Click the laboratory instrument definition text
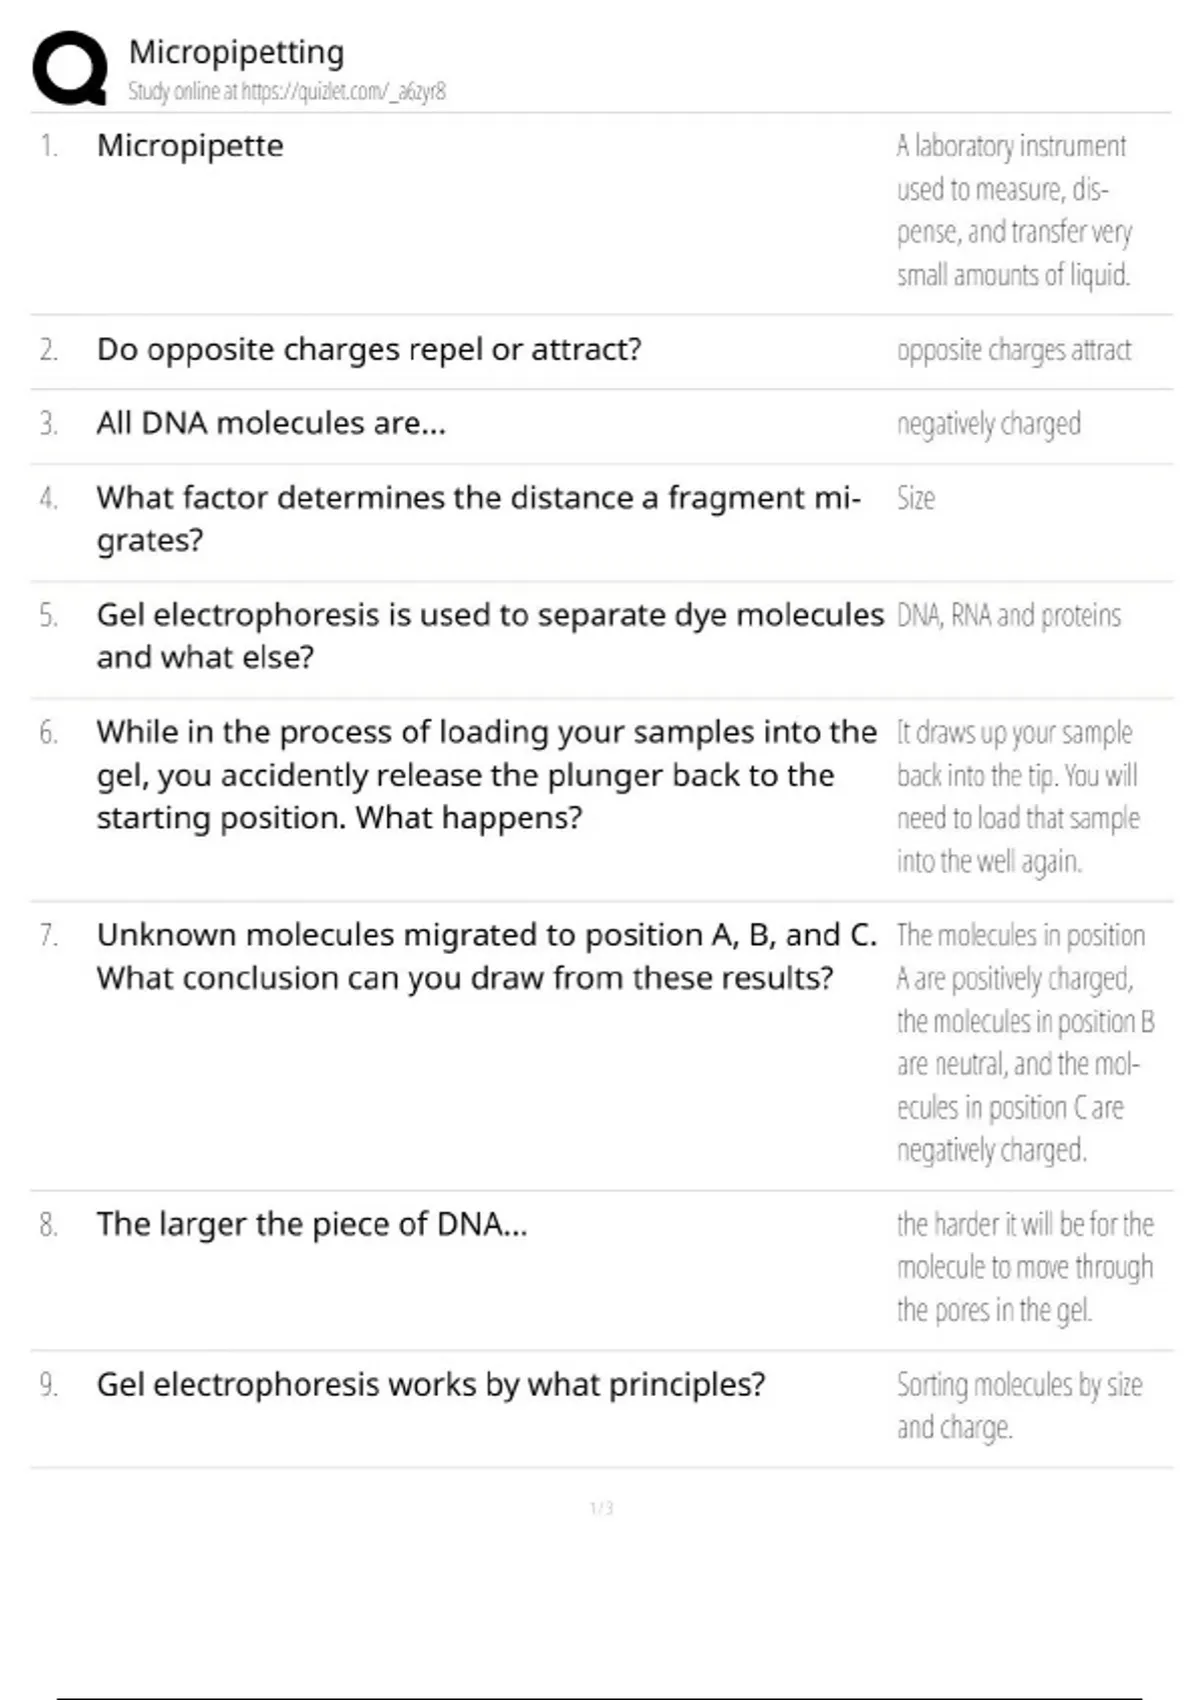This screenshot has height=1700, width=1200. pyautogui.click(x=1012, y=210)
